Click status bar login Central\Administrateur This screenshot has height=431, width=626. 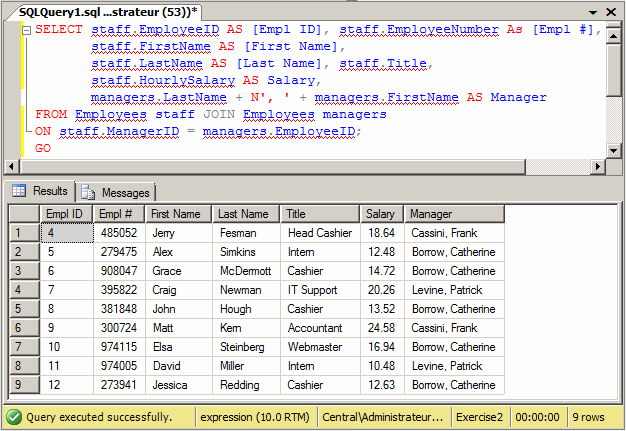tap(382, 417)
